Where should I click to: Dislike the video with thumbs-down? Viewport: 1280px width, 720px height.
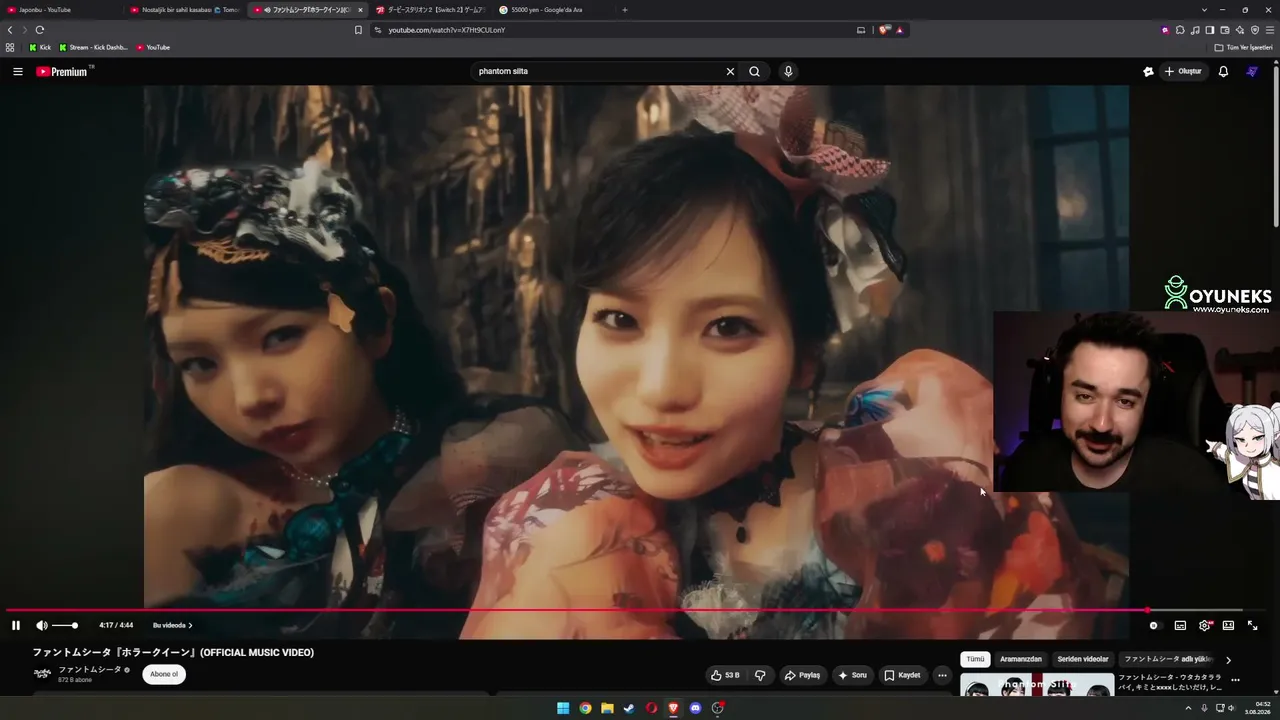(760, 675)
